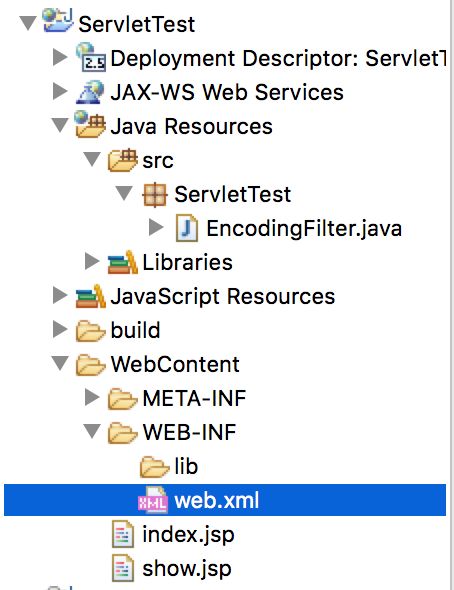
Task: Expand the JavaScript Resources node
Action: click(x=60, y=295)
